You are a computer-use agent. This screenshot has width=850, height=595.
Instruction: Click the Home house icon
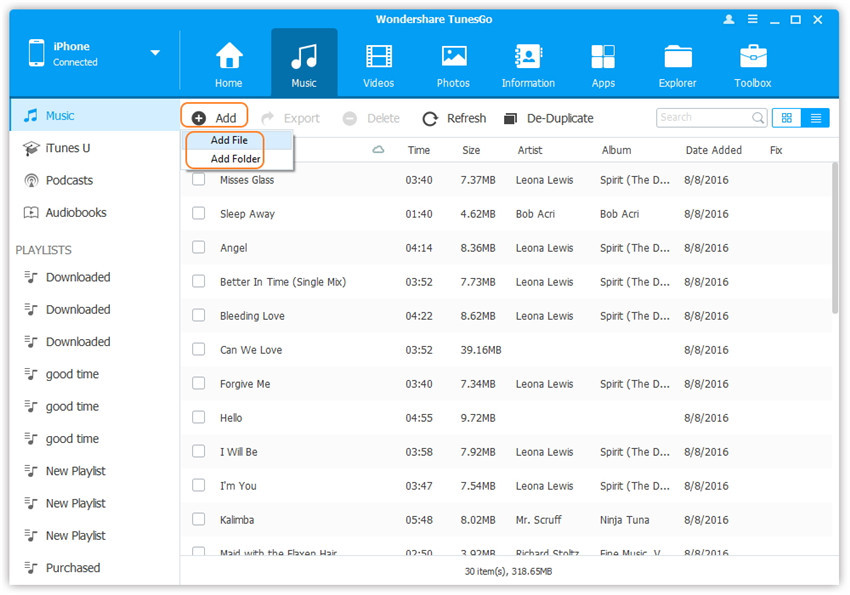pos(229,57)
